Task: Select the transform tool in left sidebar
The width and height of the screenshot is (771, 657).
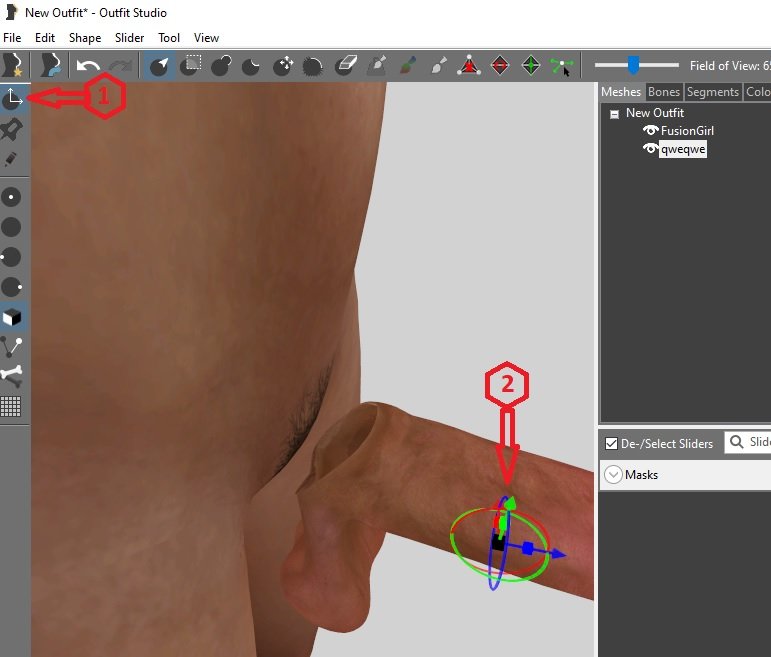Action: tap(12, 98)
